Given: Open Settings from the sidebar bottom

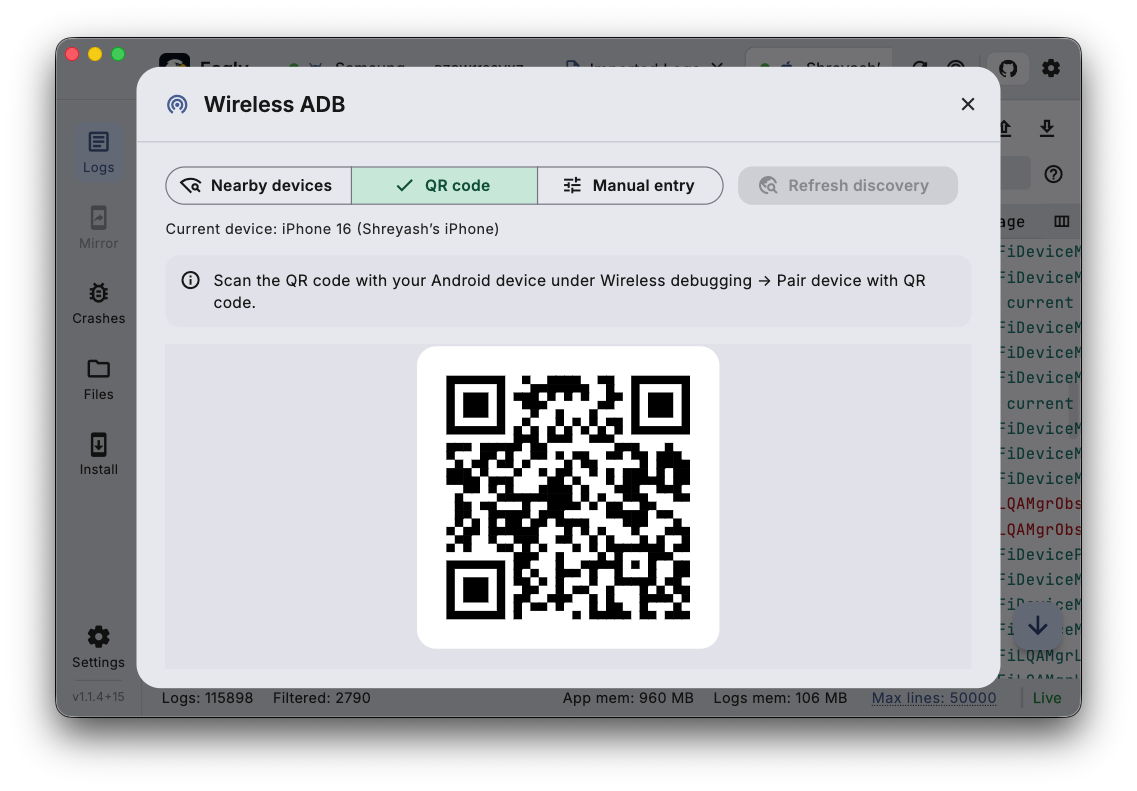Looking at the screenshot, I should (98, 647).
